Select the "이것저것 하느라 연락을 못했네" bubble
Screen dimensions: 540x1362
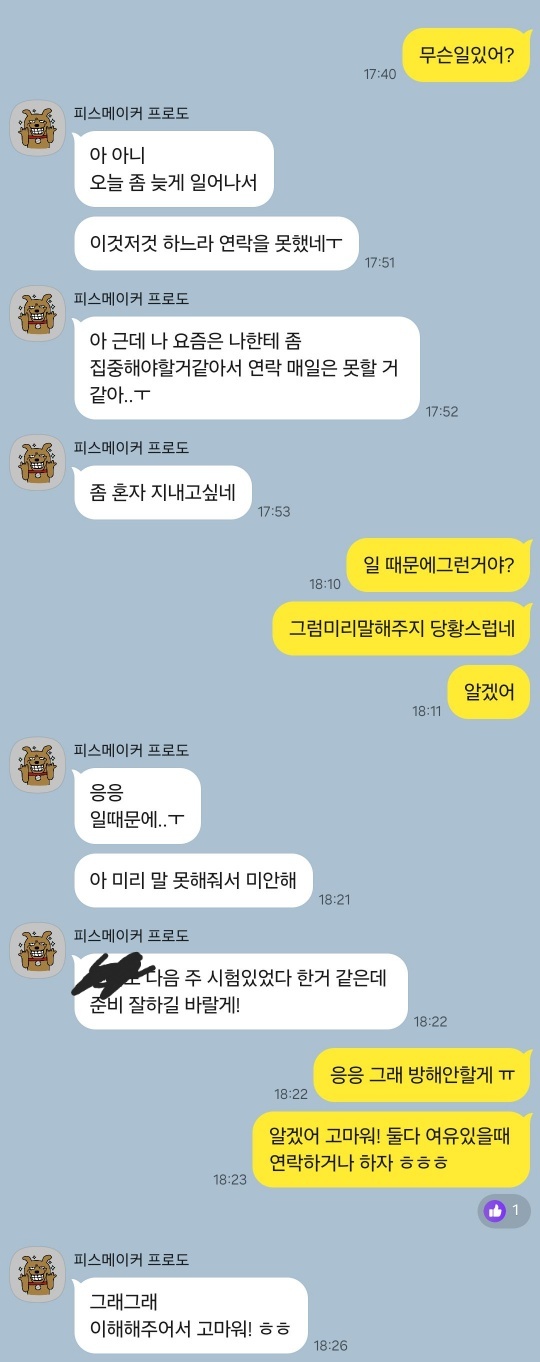coord(216,243)
